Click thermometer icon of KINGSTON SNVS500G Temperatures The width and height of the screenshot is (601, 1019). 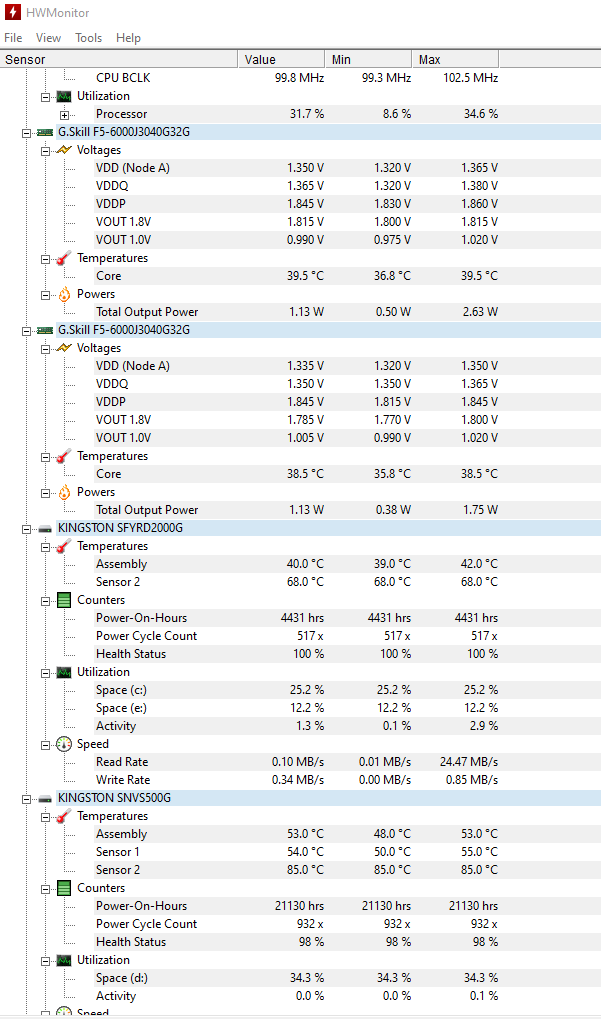coord(64,816)
